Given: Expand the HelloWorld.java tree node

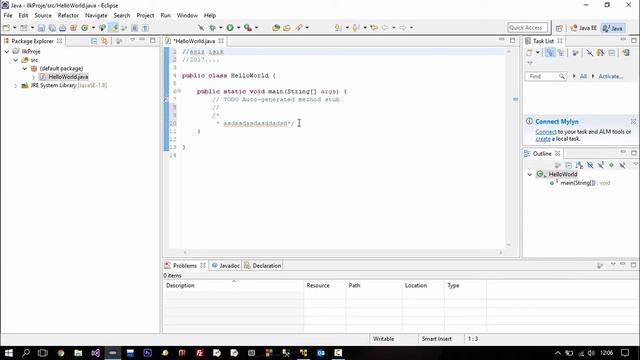Looking at the screenshot, I should pos(33,77).
